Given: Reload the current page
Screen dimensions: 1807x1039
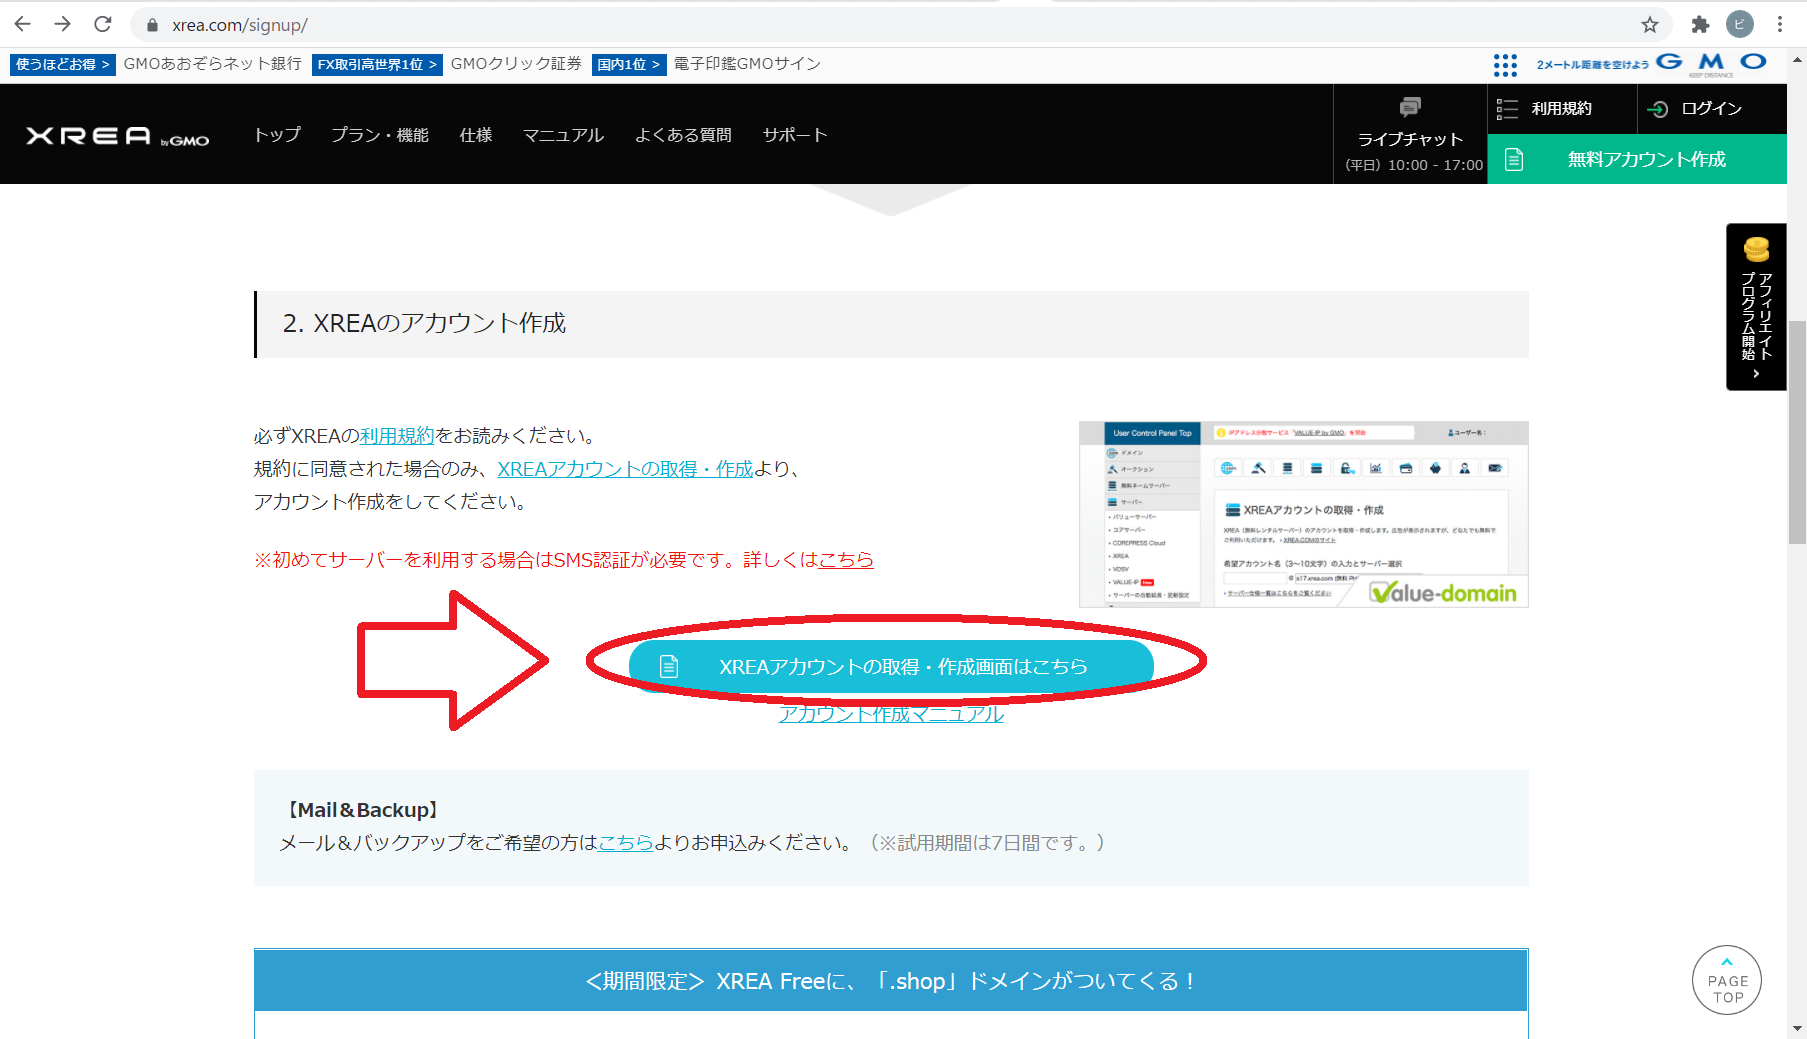Looking at the screenshot, I should click(103, 24).
